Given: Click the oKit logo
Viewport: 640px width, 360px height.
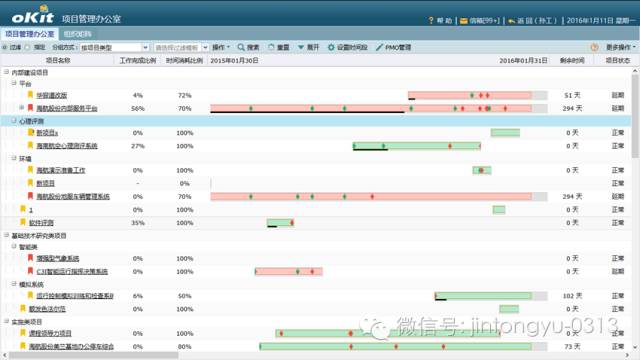Looking at the screenshot, I should [33, 16].
